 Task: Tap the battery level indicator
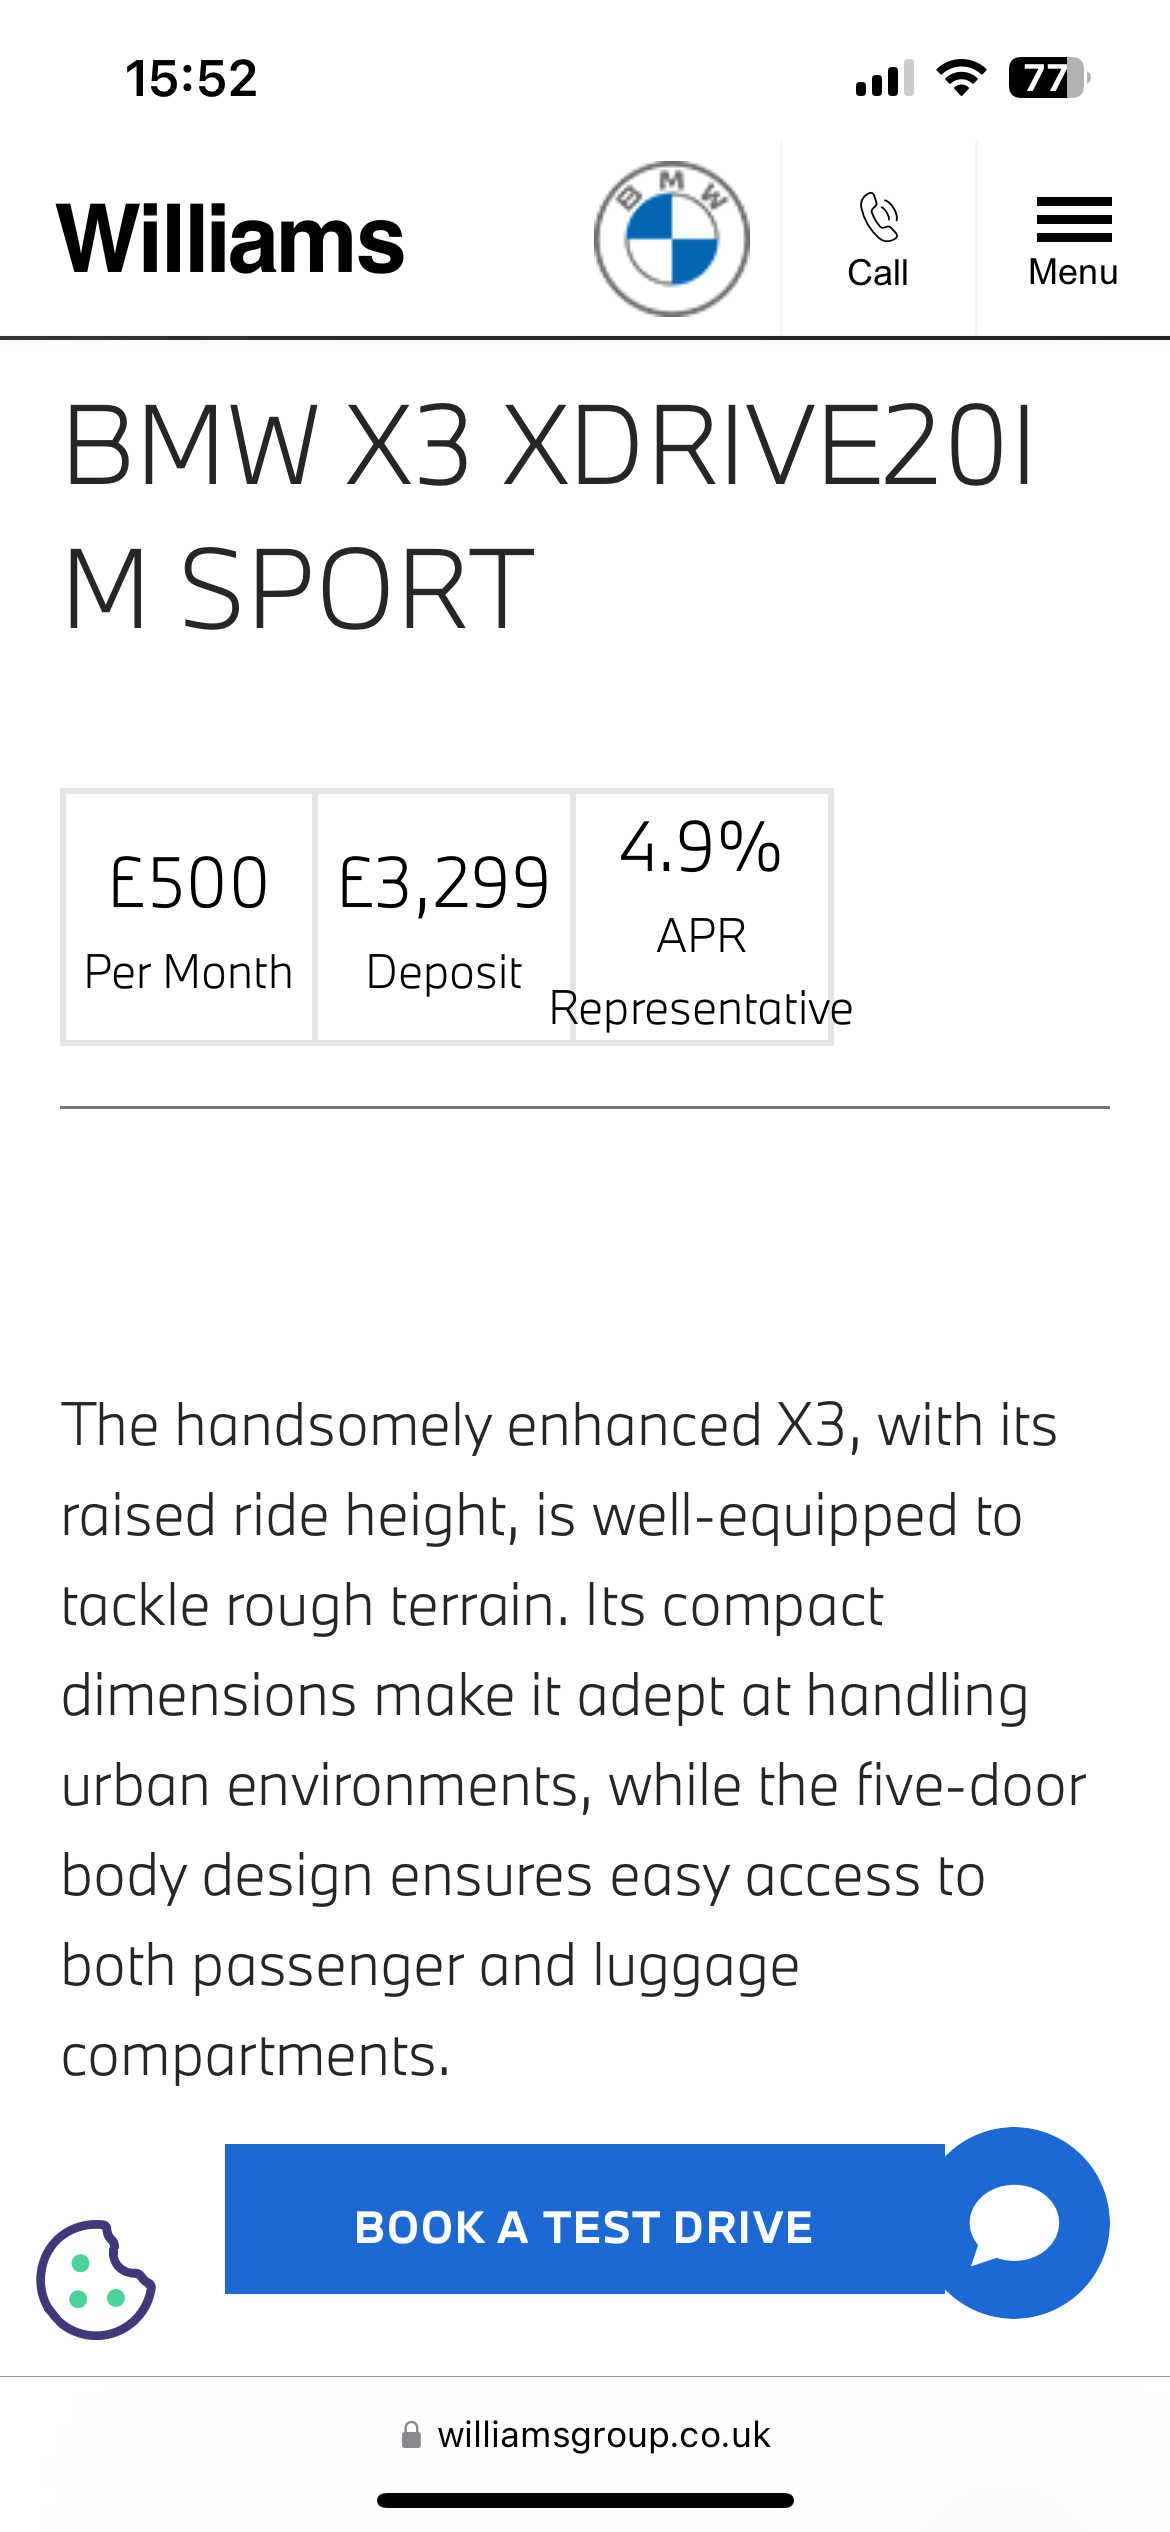pos(1047,78)
